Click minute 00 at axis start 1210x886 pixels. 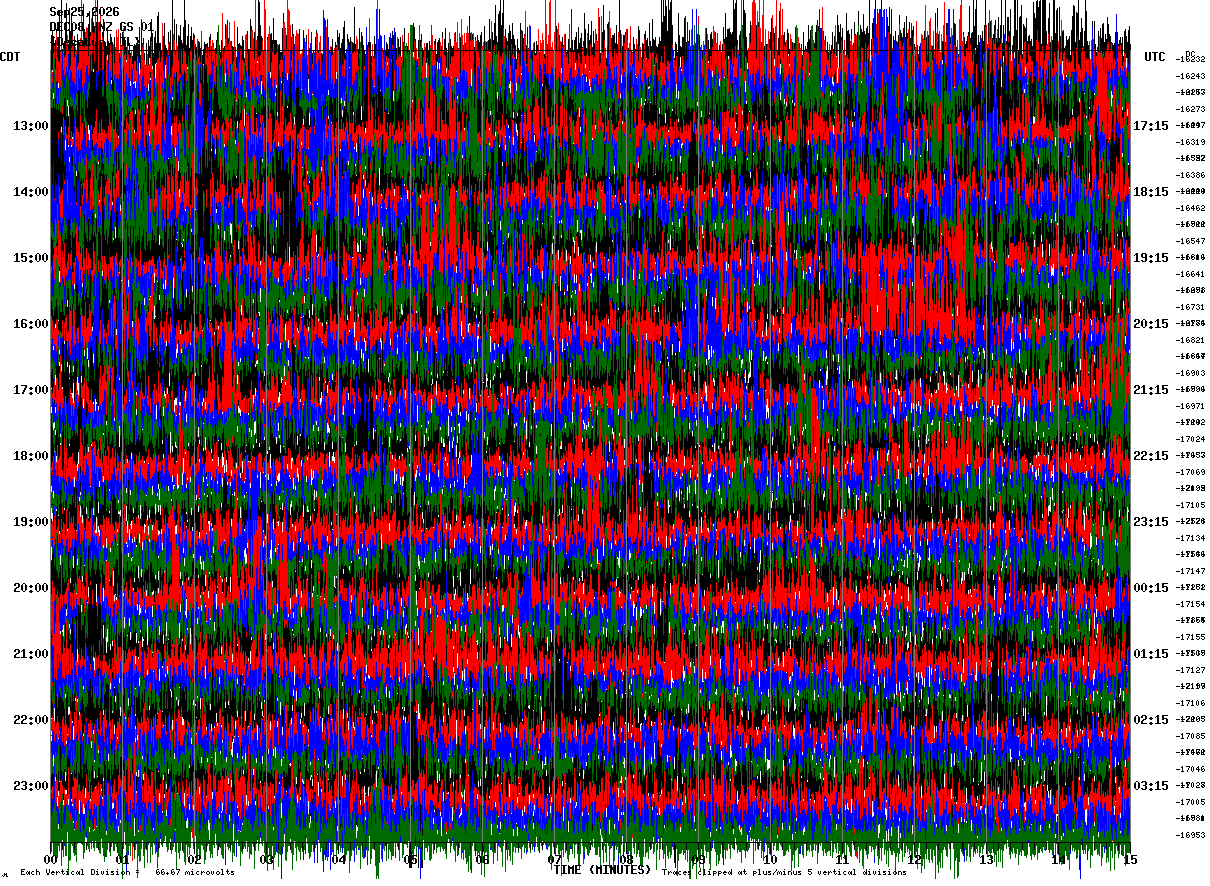(x=51, y=860)
